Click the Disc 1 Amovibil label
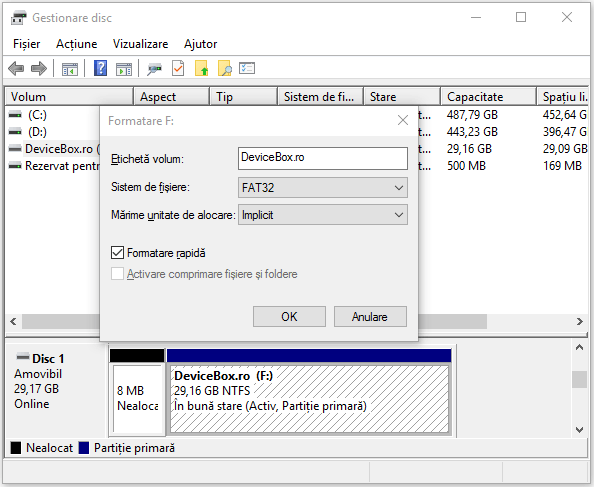The height and width of the screenshot is (487, 594). pos(38,374)
